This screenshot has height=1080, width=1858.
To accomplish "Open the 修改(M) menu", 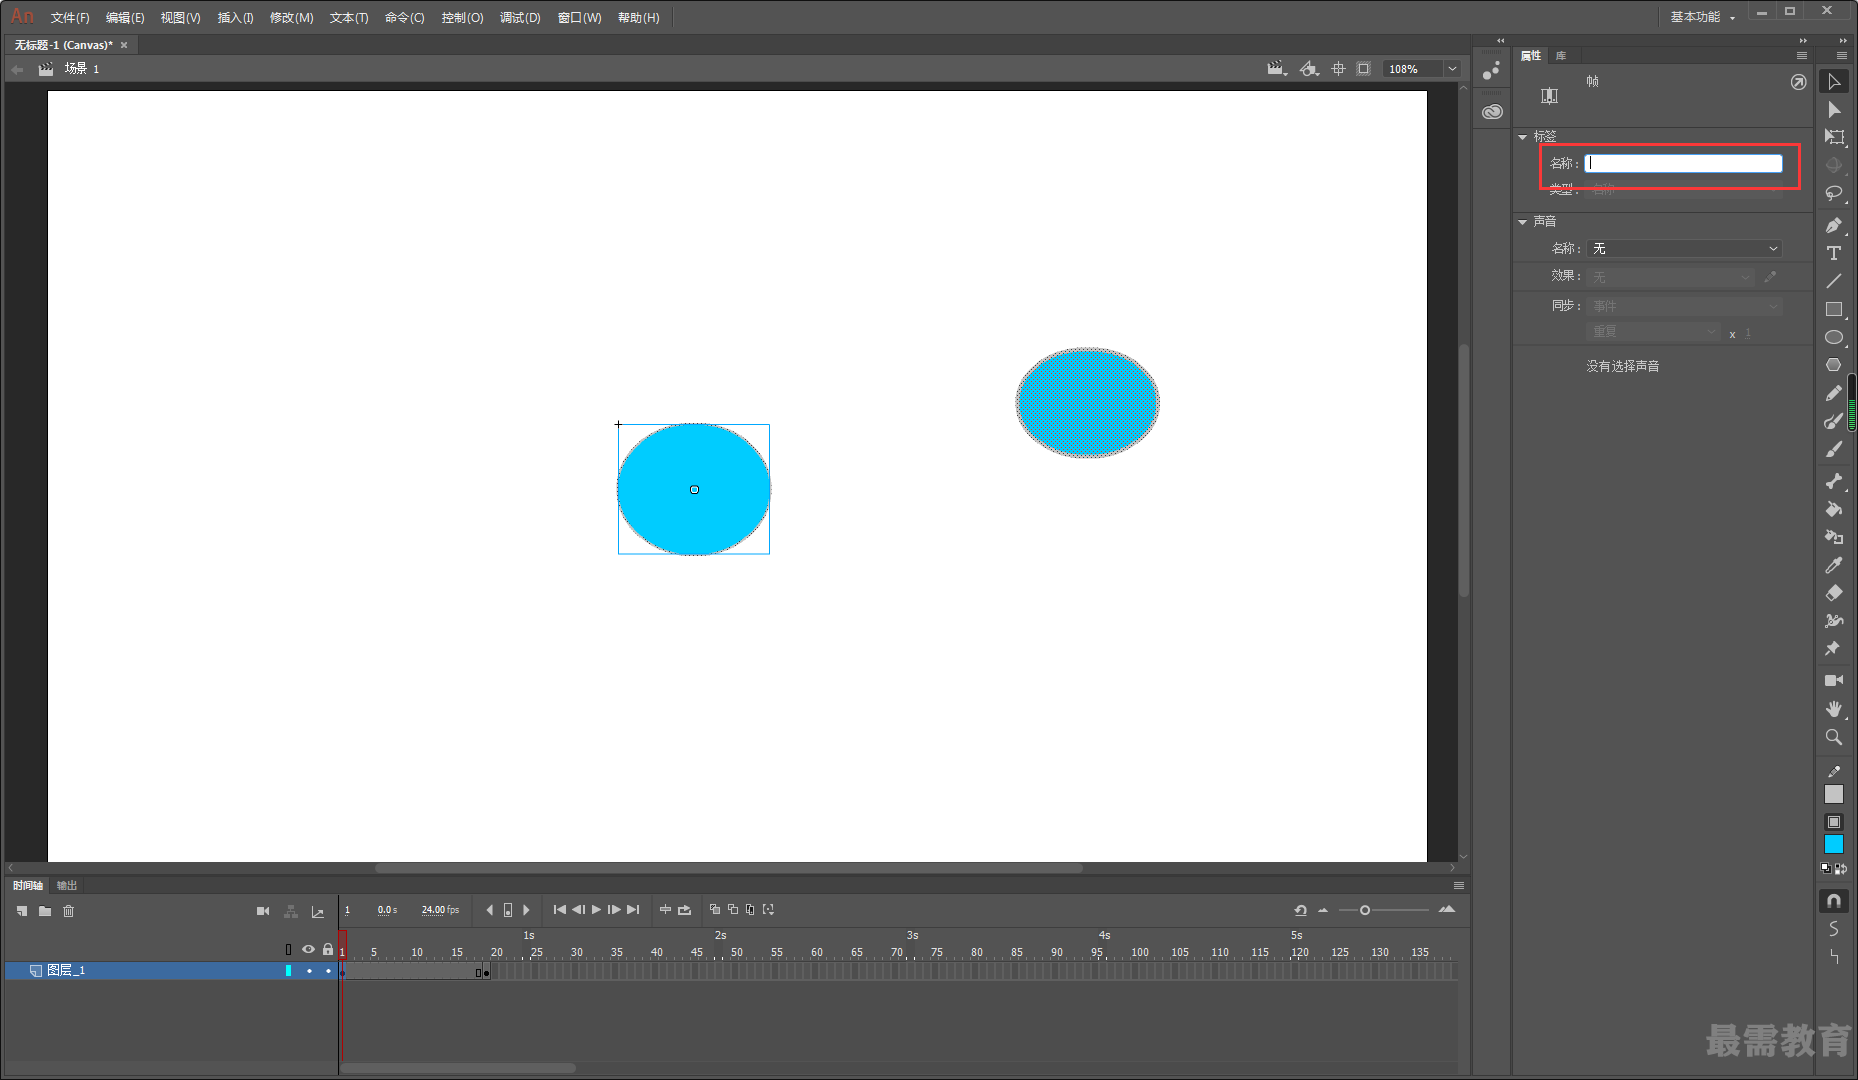I will pos(292,18).
